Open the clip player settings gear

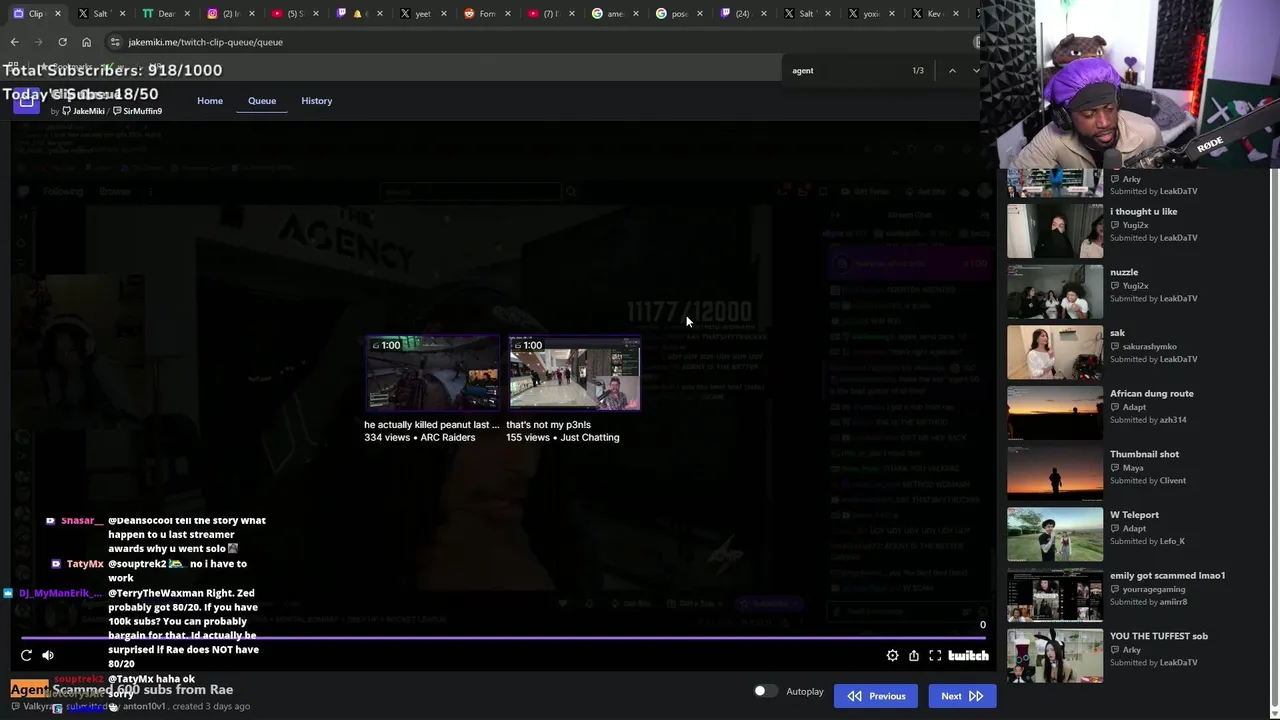point(892,655)
